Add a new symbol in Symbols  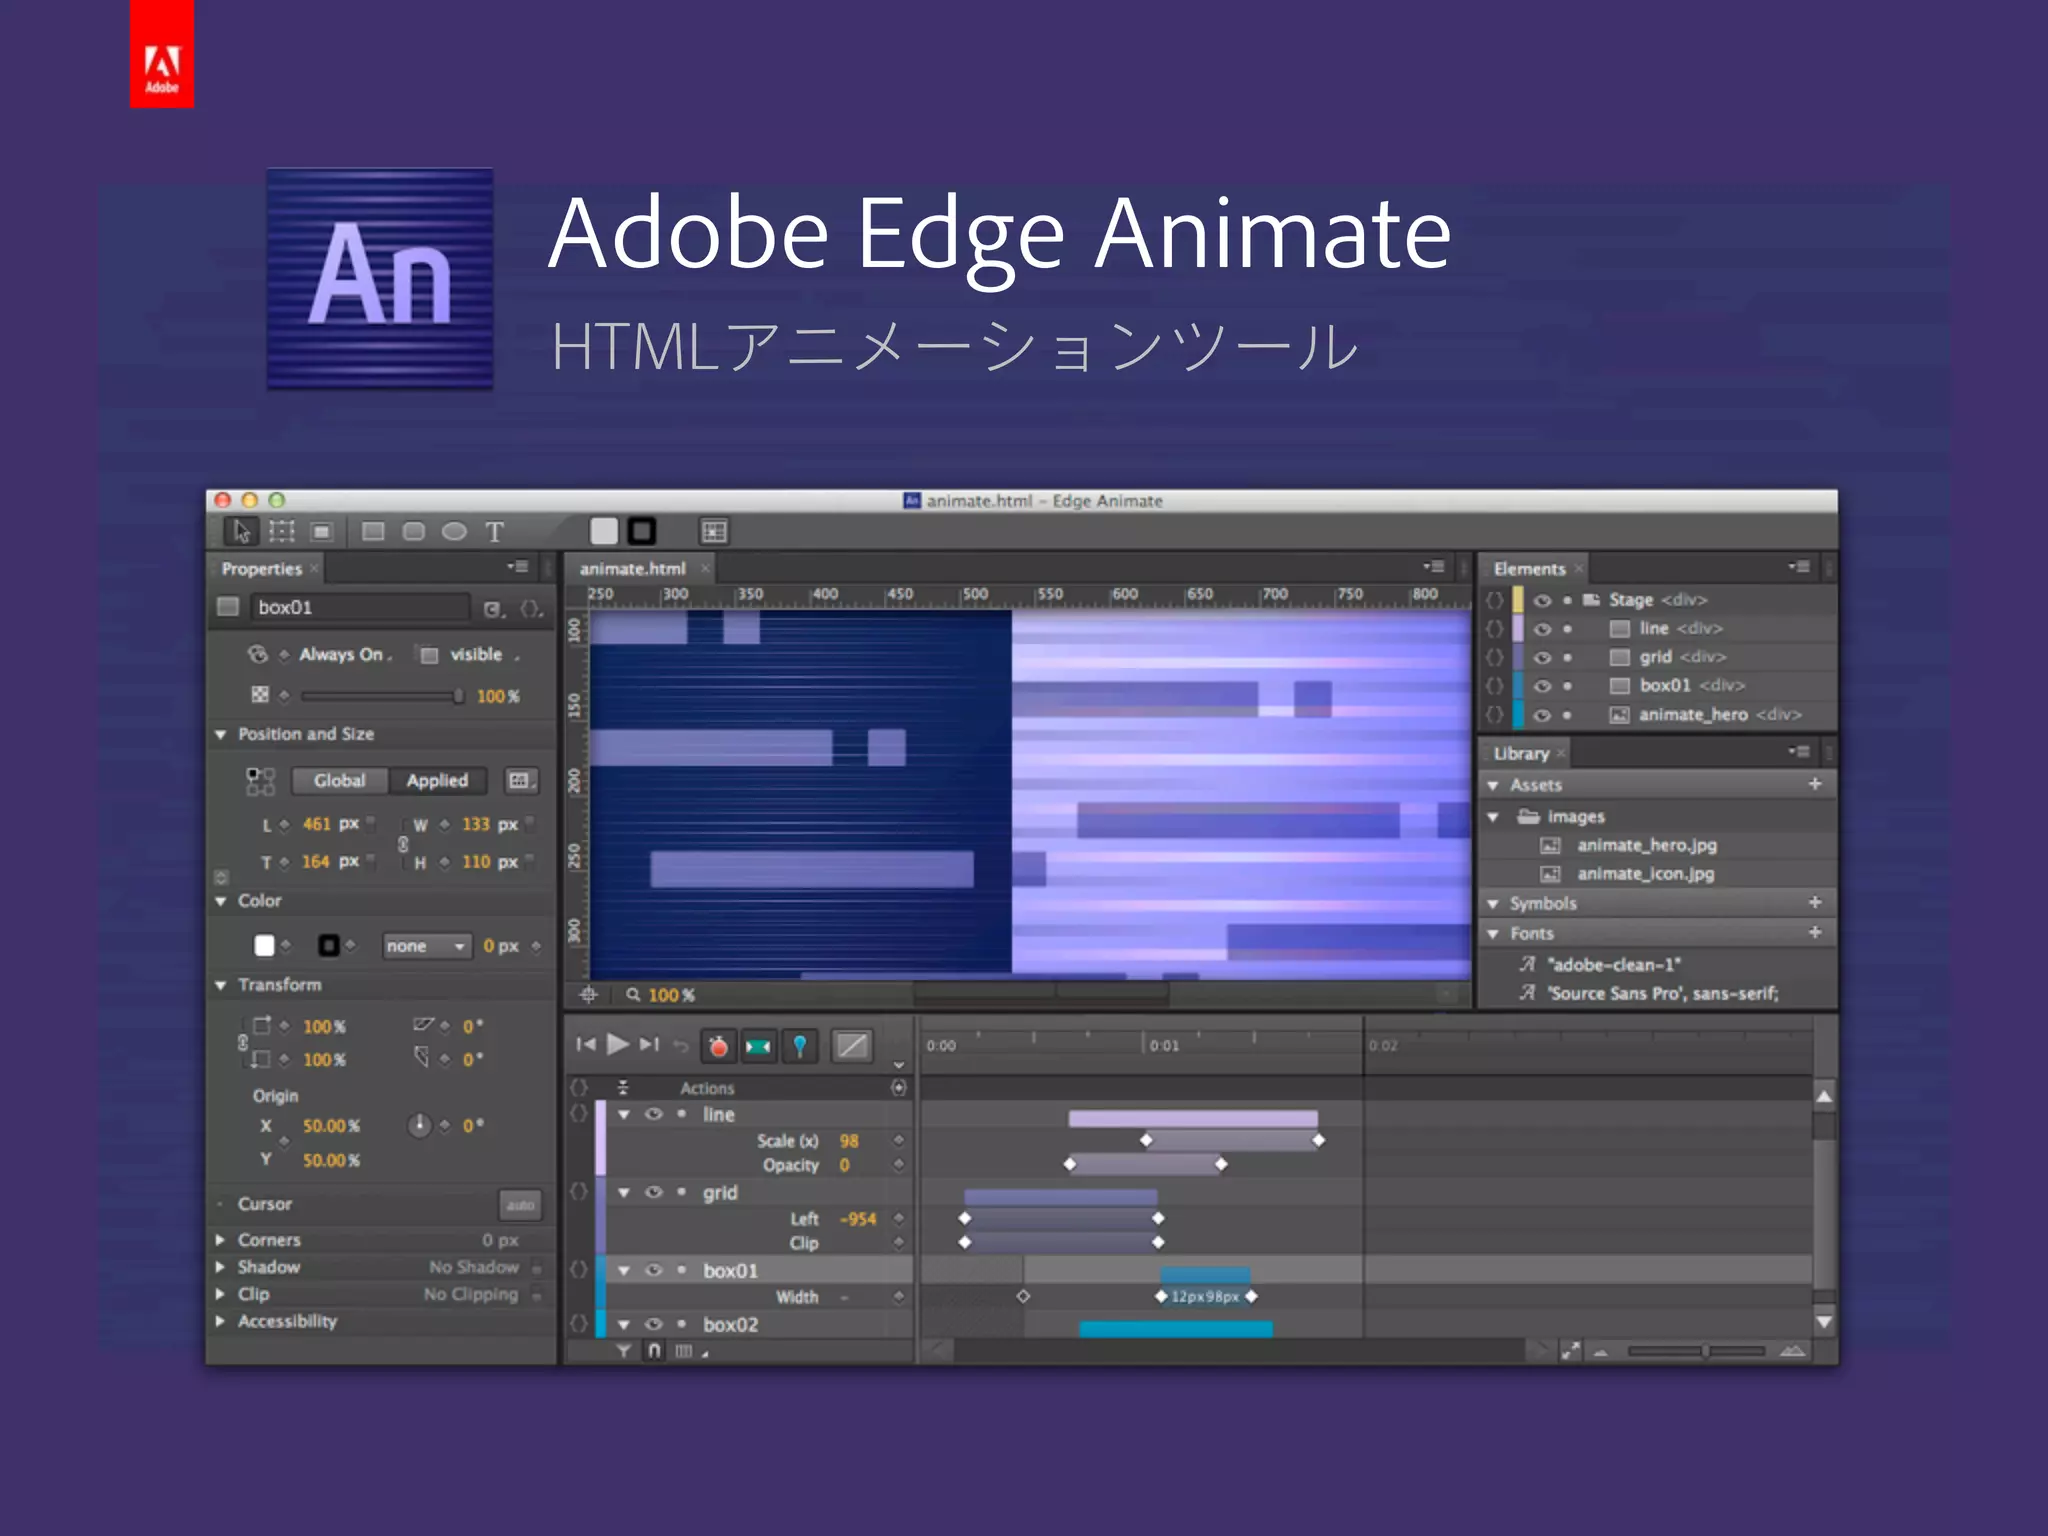coord(1815,902)
